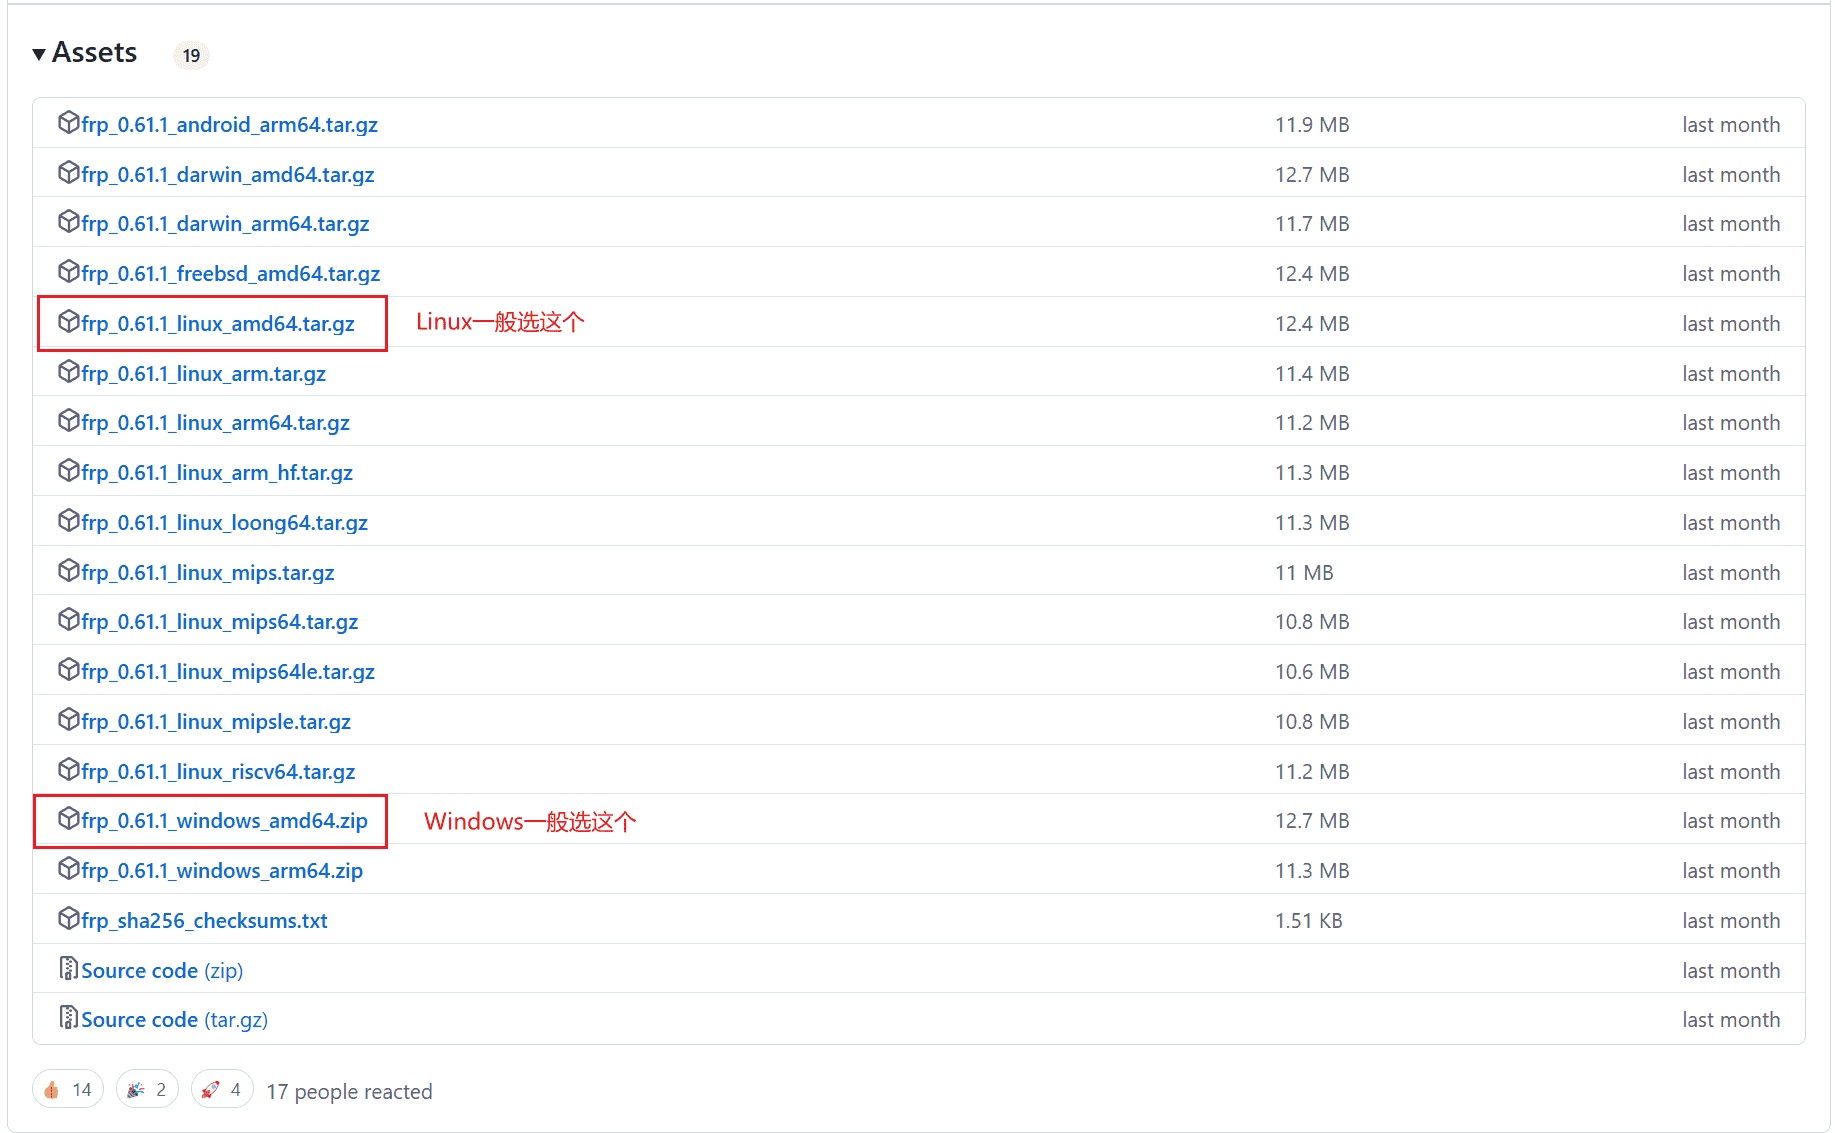Download frp_0.61.1_linux_arm64.tar.gz
Viewport: 1835px width, 1133px height.
[x=215, y=423]
